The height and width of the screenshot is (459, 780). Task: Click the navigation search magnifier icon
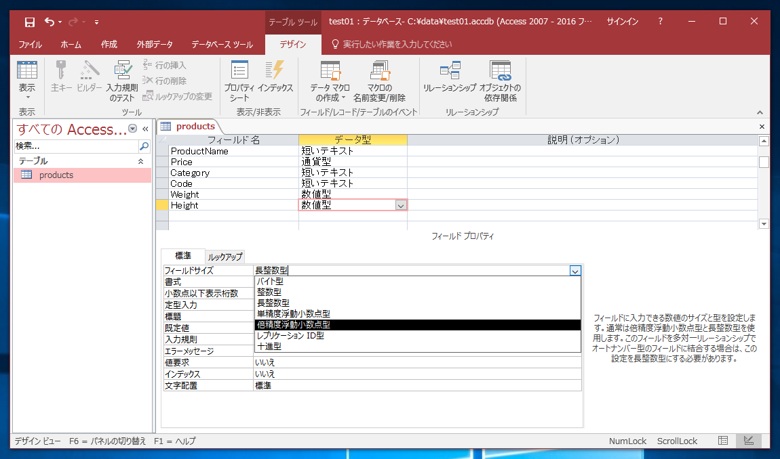coord(144,146)
